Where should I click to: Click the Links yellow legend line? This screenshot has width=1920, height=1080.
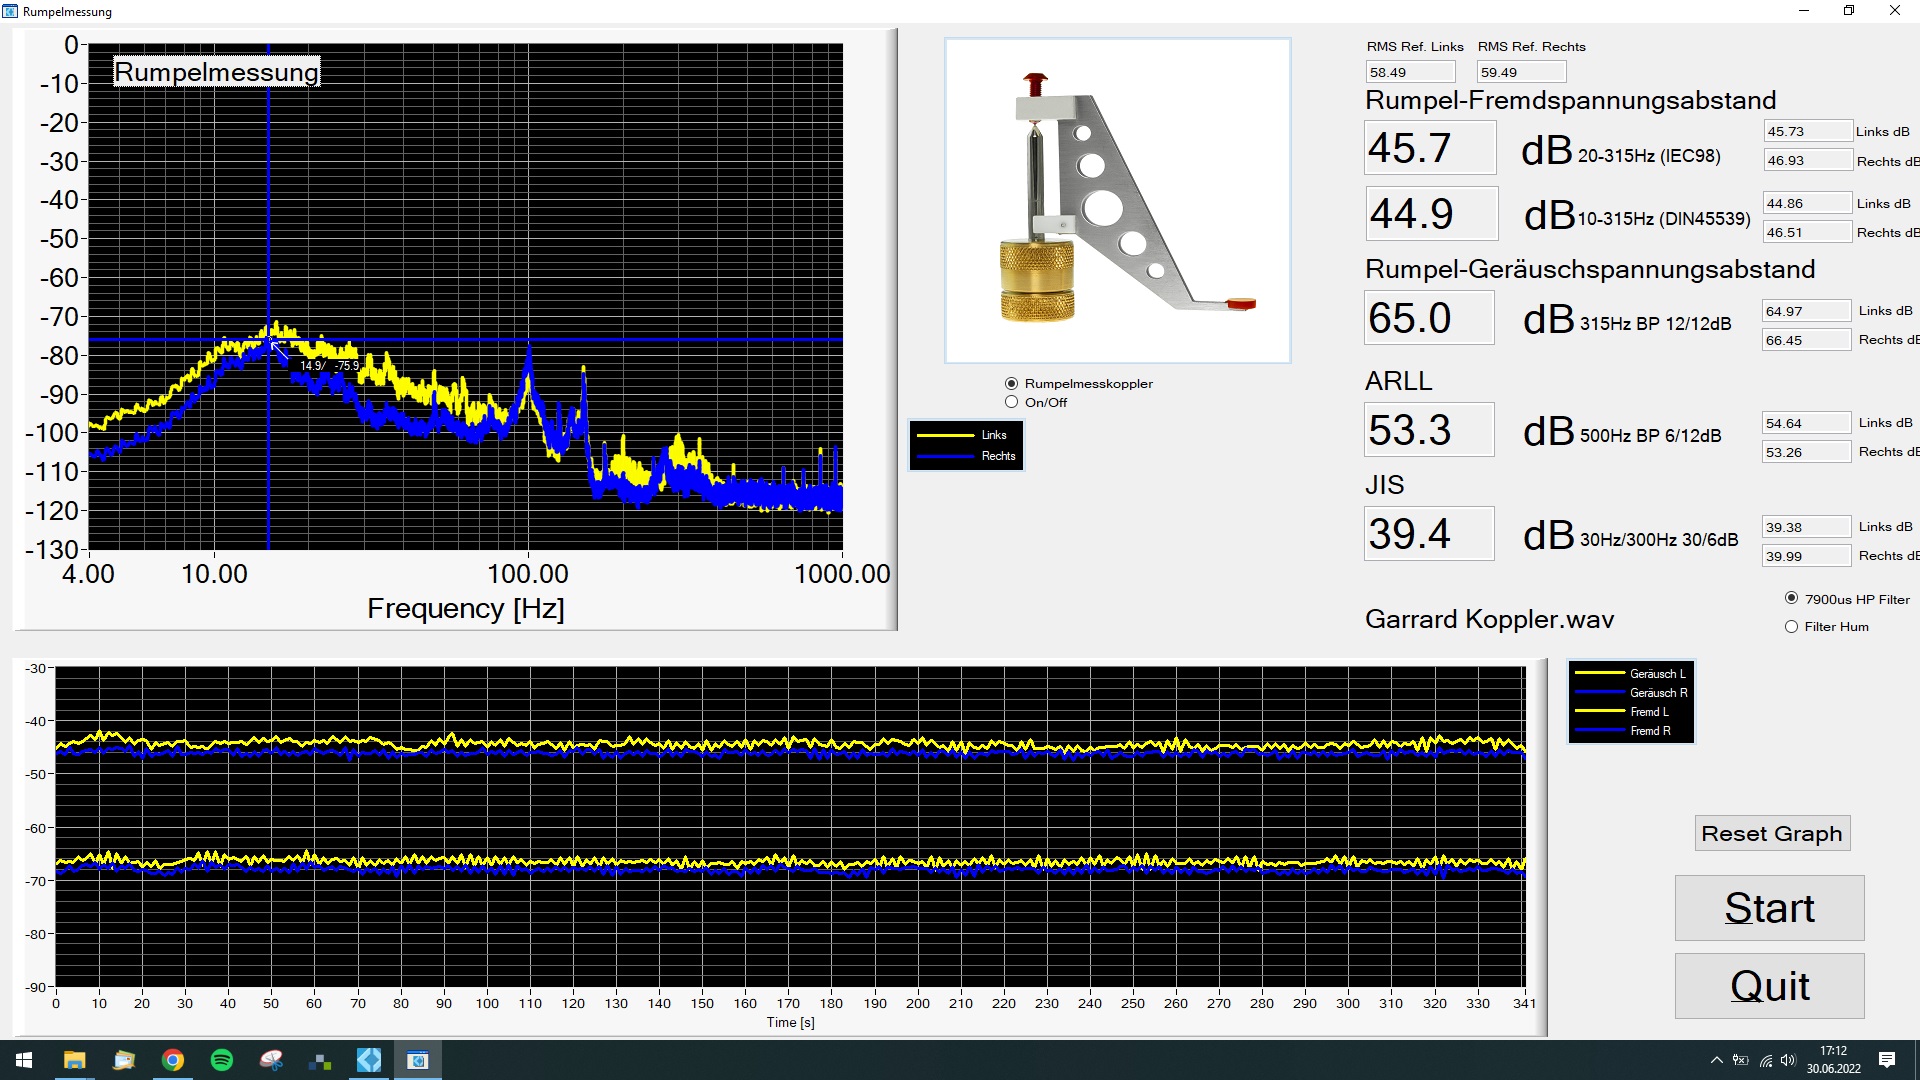click(x=945, y=435)
